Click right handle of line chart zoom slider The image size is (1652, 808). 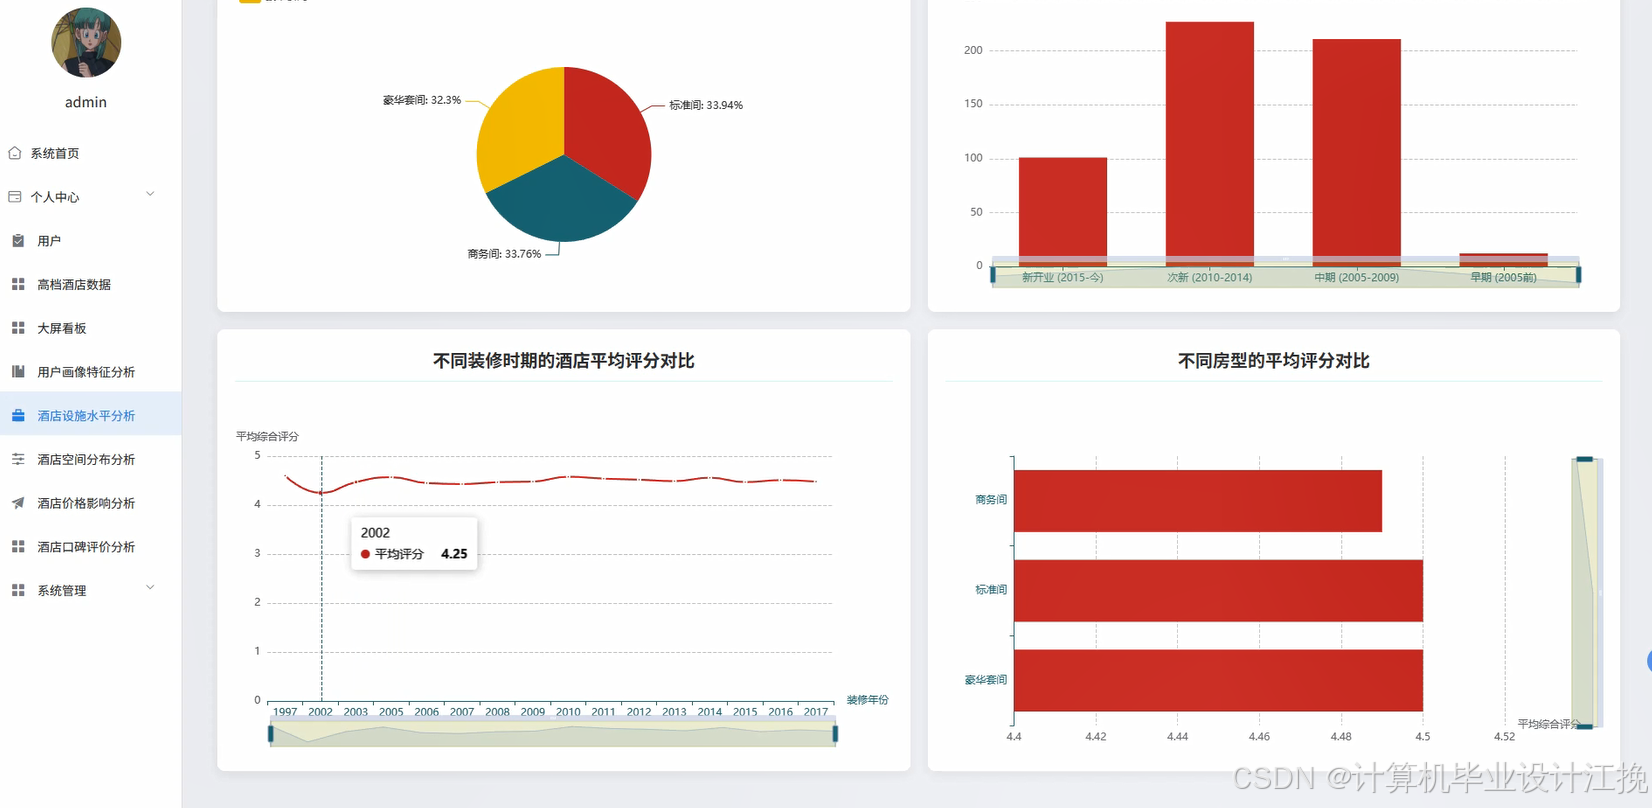point(835,734)
